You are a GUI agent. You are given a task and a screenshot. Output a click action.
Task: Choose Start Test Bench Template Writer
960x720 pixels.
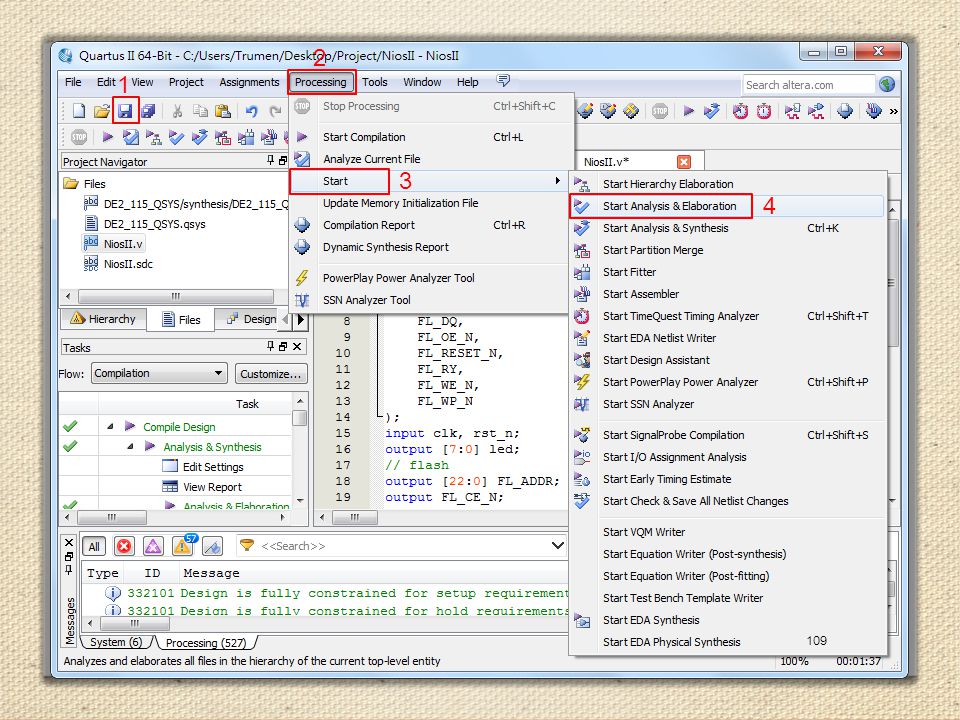(x=728, y=598)
